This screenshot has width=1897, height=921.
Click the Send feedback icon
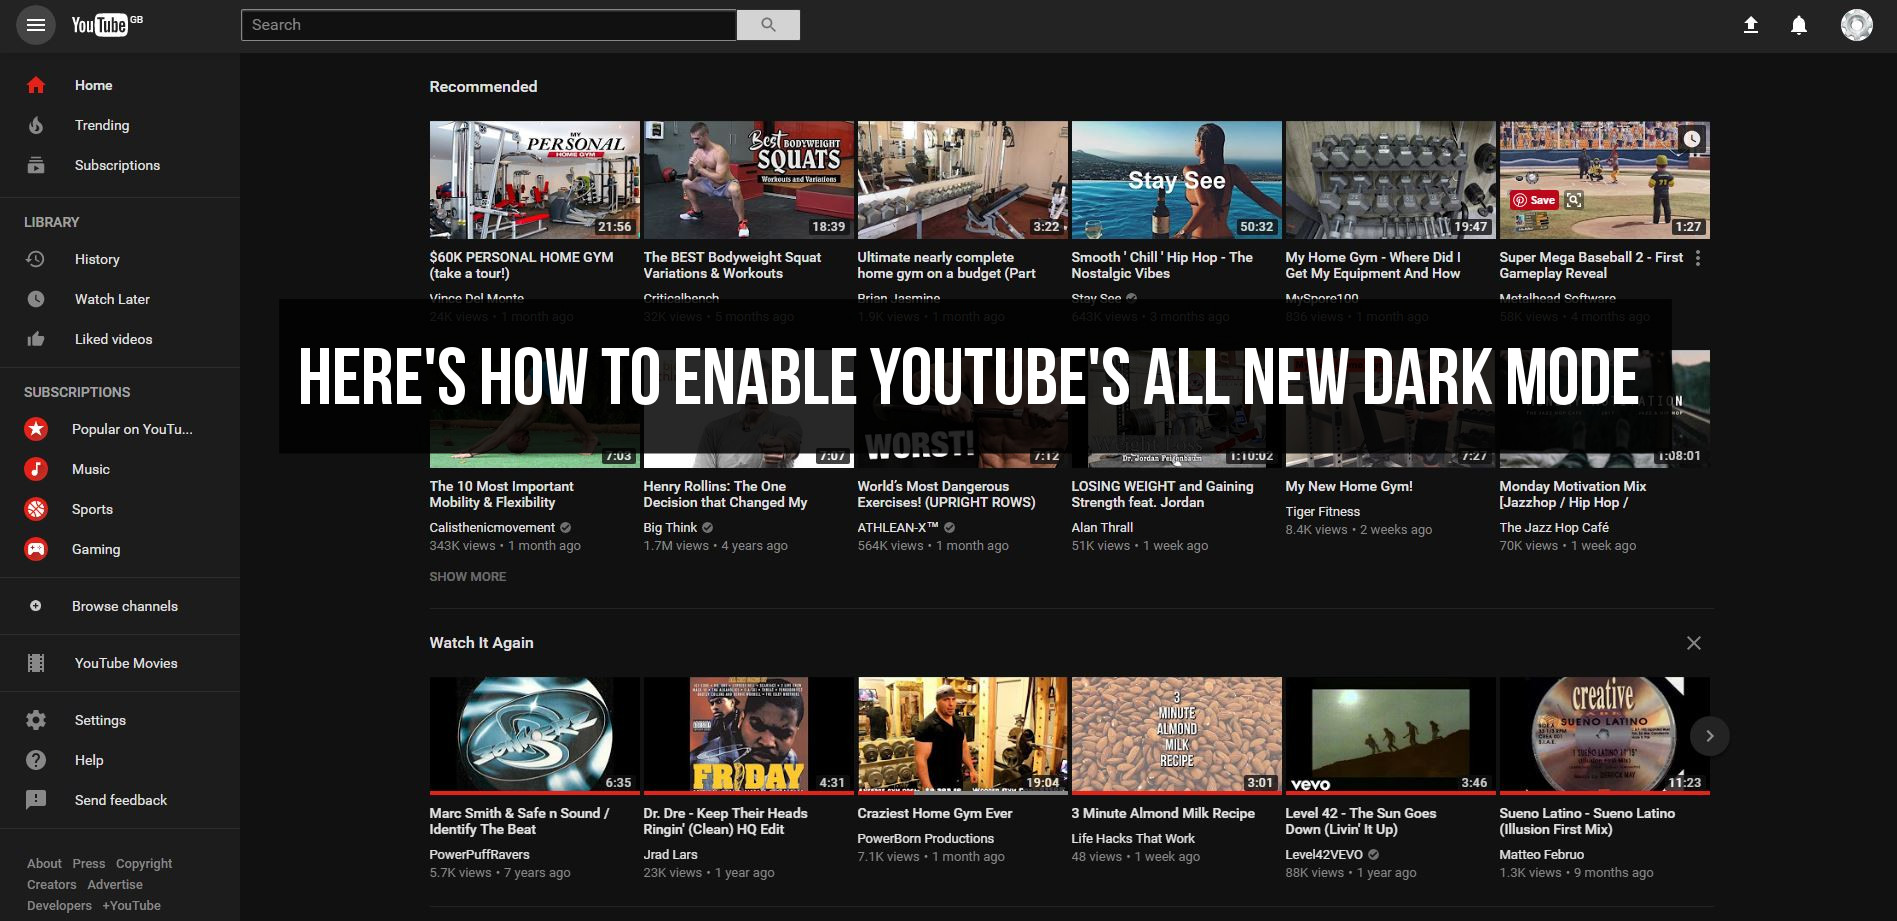[x=36, y=800]
